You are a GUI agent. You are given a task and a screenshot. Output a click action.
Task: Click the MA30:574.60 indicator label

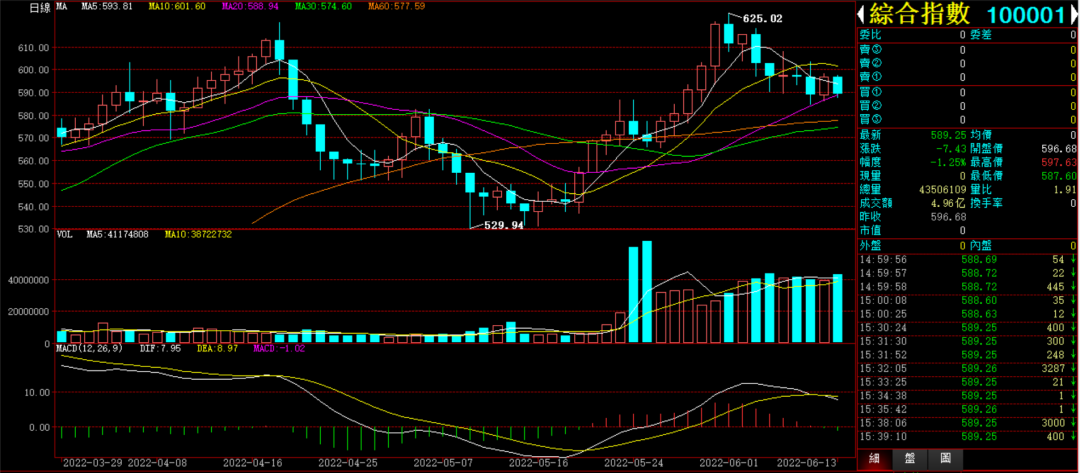pyautogui.click(x=323, y=6)
